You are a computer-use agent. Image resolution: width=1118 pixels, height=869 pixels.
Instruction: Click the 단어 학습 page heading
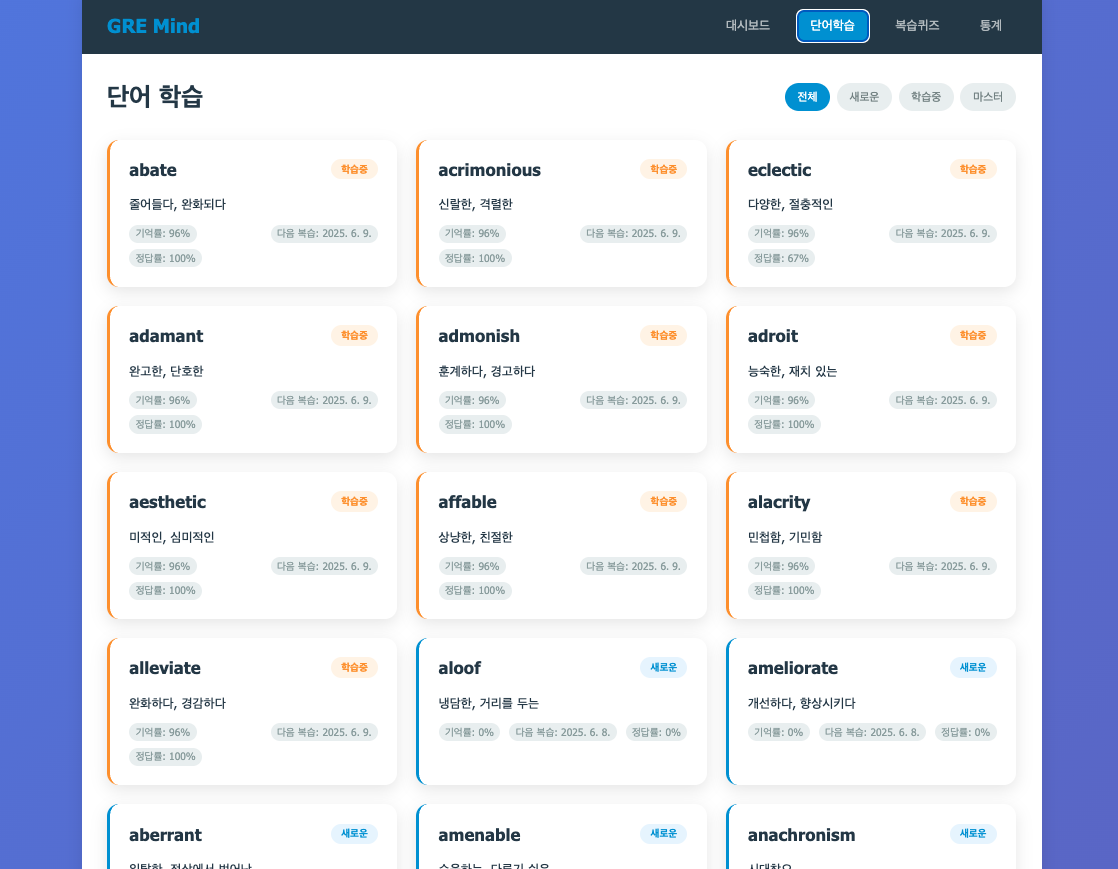(x=155, y=96)
